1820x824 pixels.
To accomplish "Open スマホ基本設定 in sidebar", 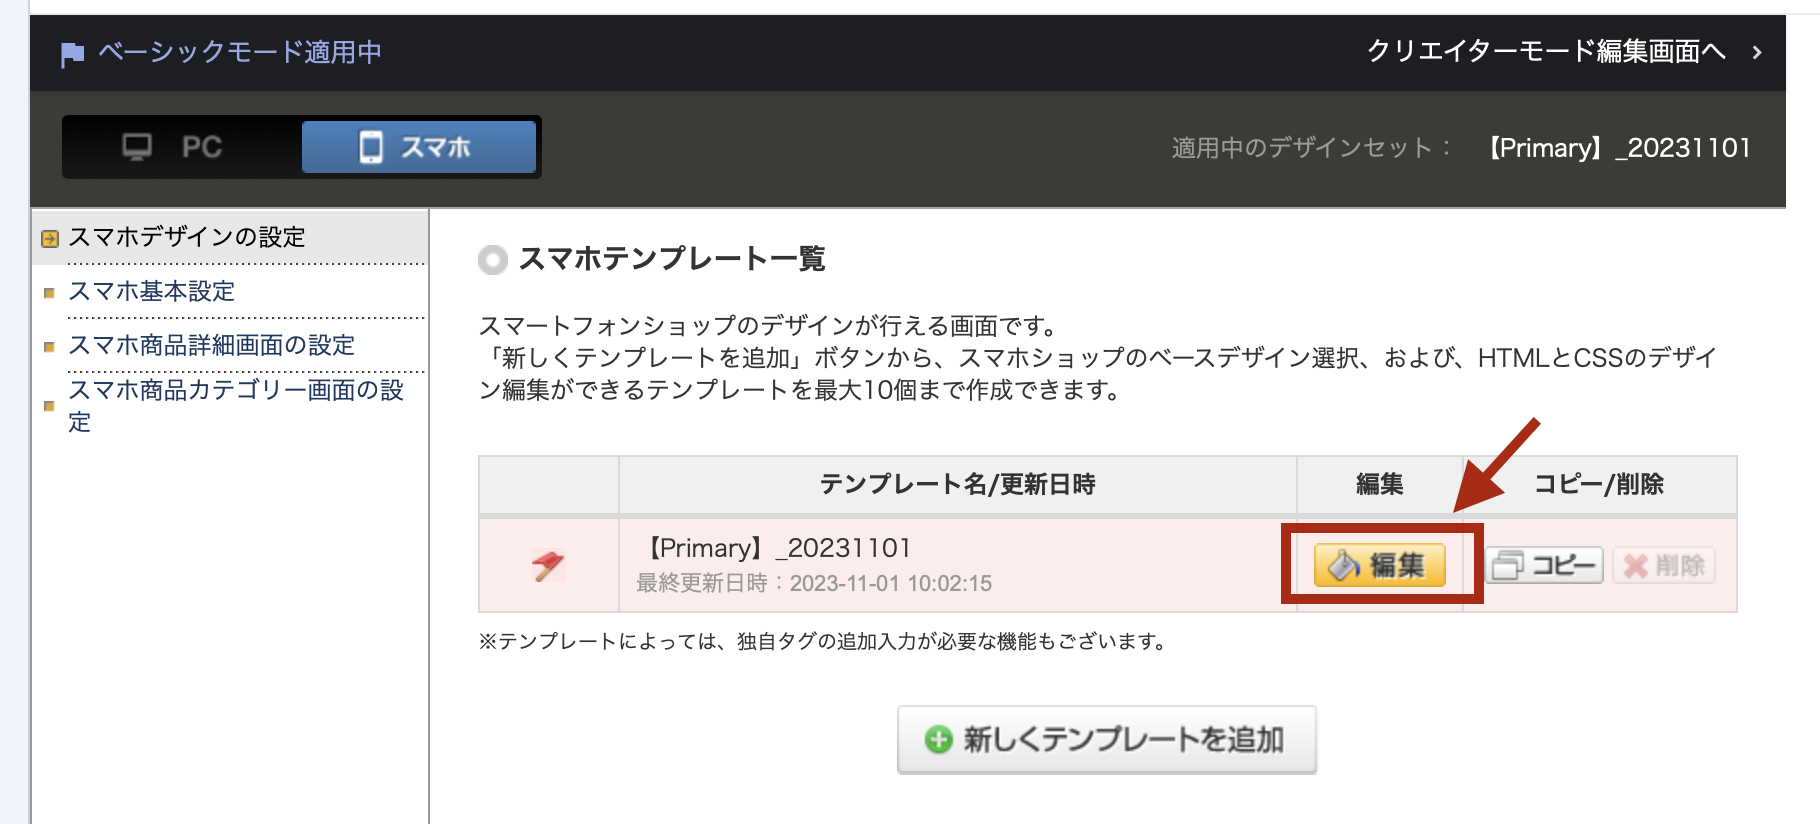I will tap(152, 291).
